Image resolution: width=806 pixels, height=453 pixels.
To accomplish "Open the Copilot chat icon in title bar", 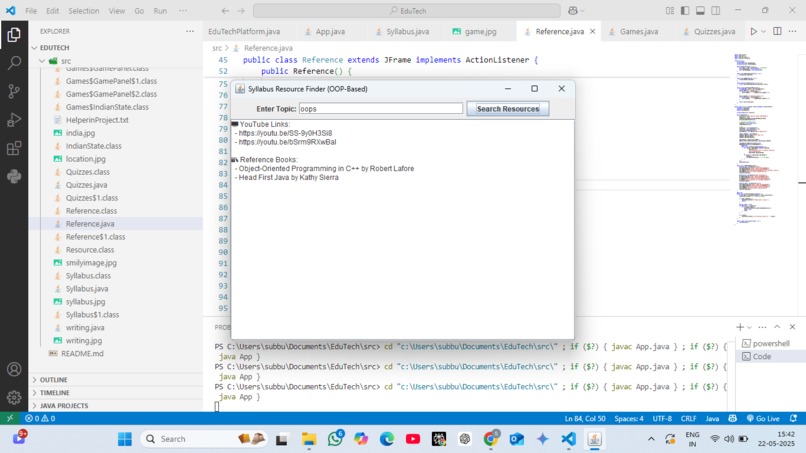I will [x=573, y=11].
